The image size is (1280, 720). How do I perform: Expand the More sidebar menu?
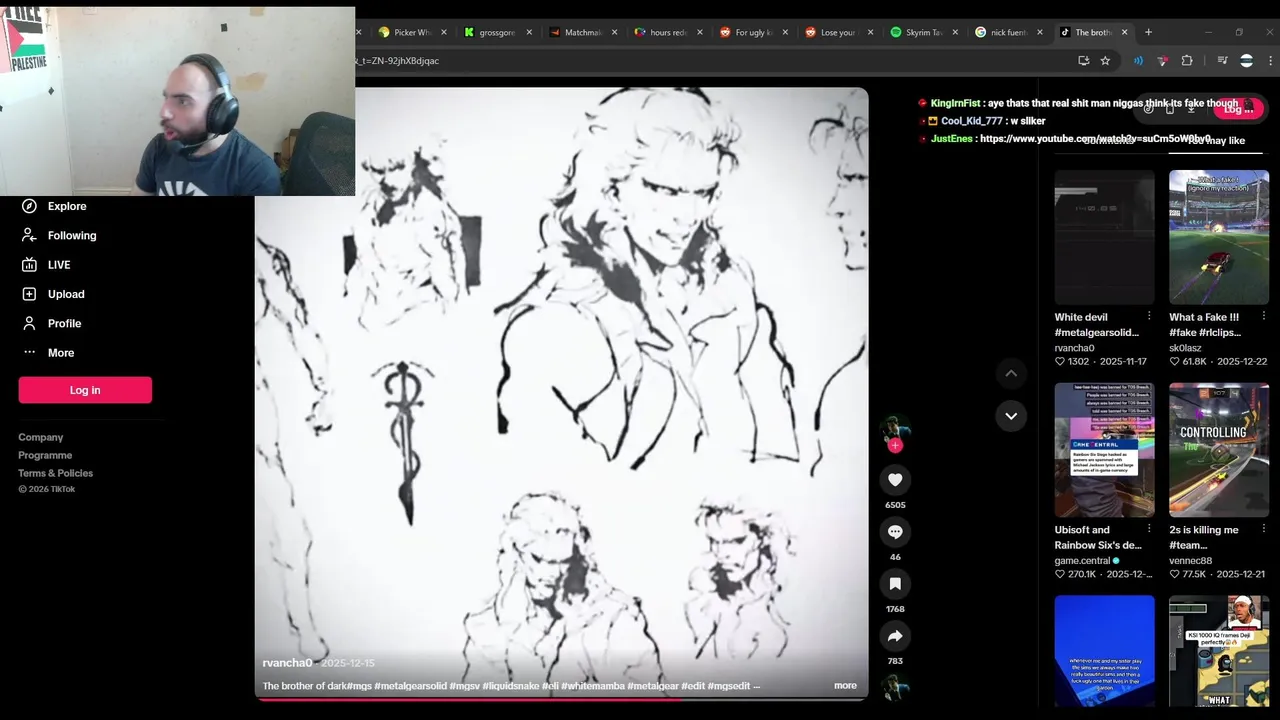(49, 353)
